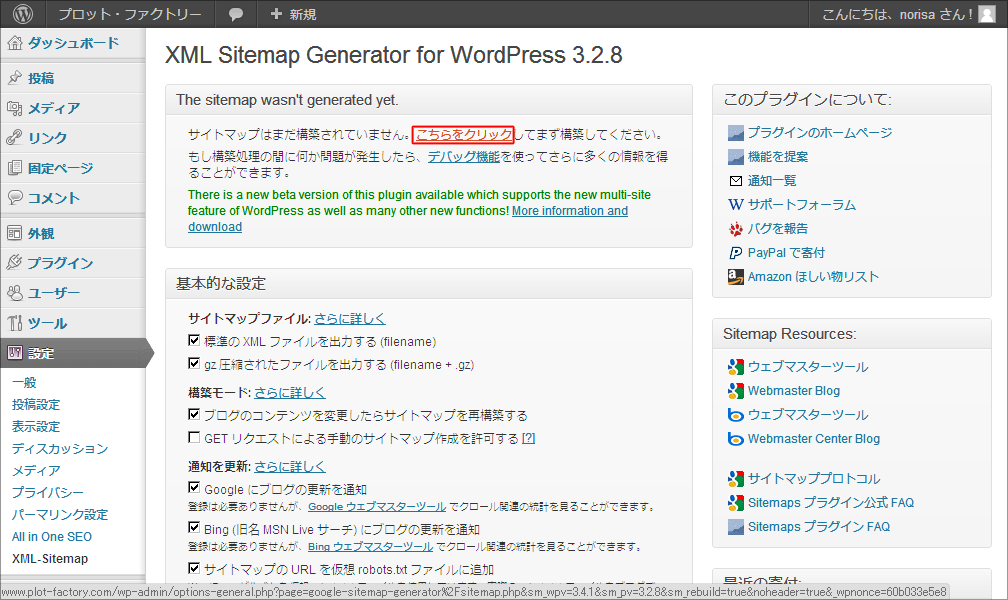Click こちらをクリック link to build sitemap
This screenshot has width=1008, height=600.
point(464,134)
